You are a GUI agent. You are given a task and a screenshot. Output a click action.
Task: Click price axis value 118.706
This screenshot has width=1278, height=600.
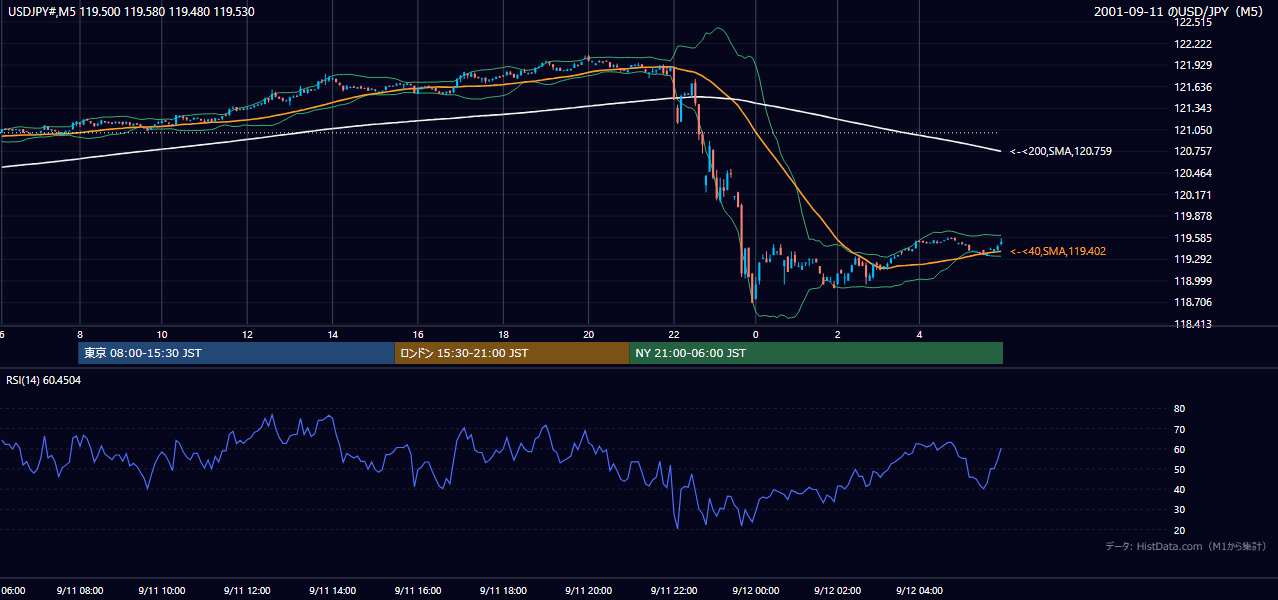pos(1194,302)
